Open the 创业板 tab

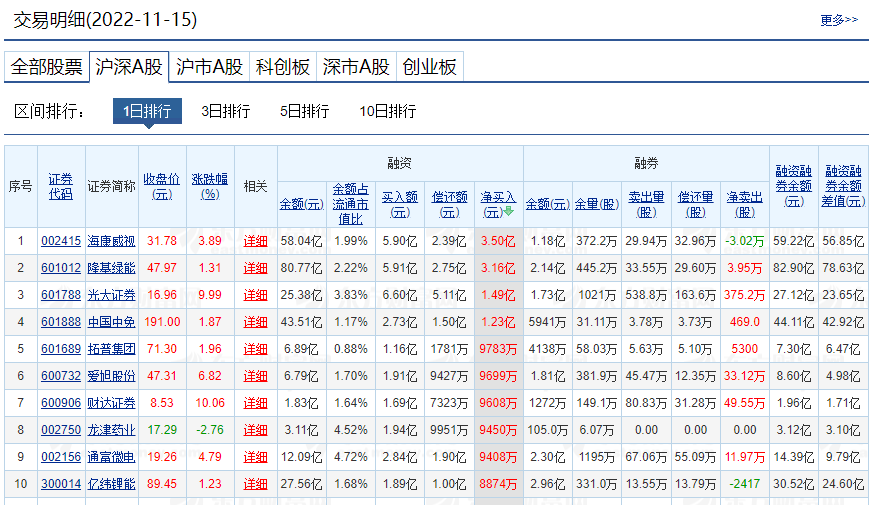coord(429,67)
